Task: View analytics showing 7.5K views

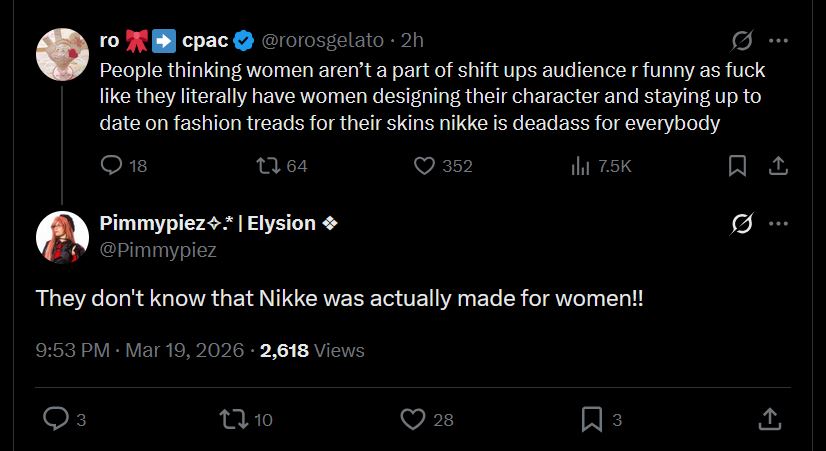Action: 581,166
